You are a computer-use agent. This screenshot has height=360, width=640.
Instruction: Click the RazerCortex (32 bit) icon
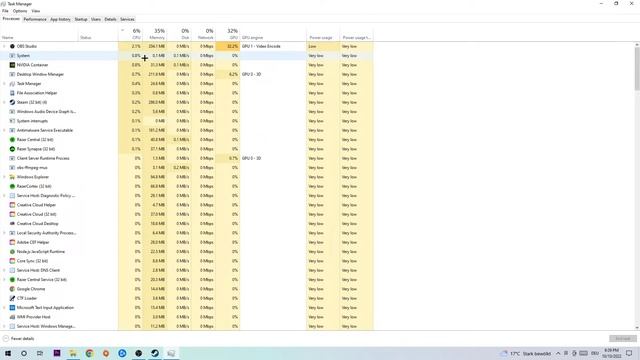click(x=12, y=187)
